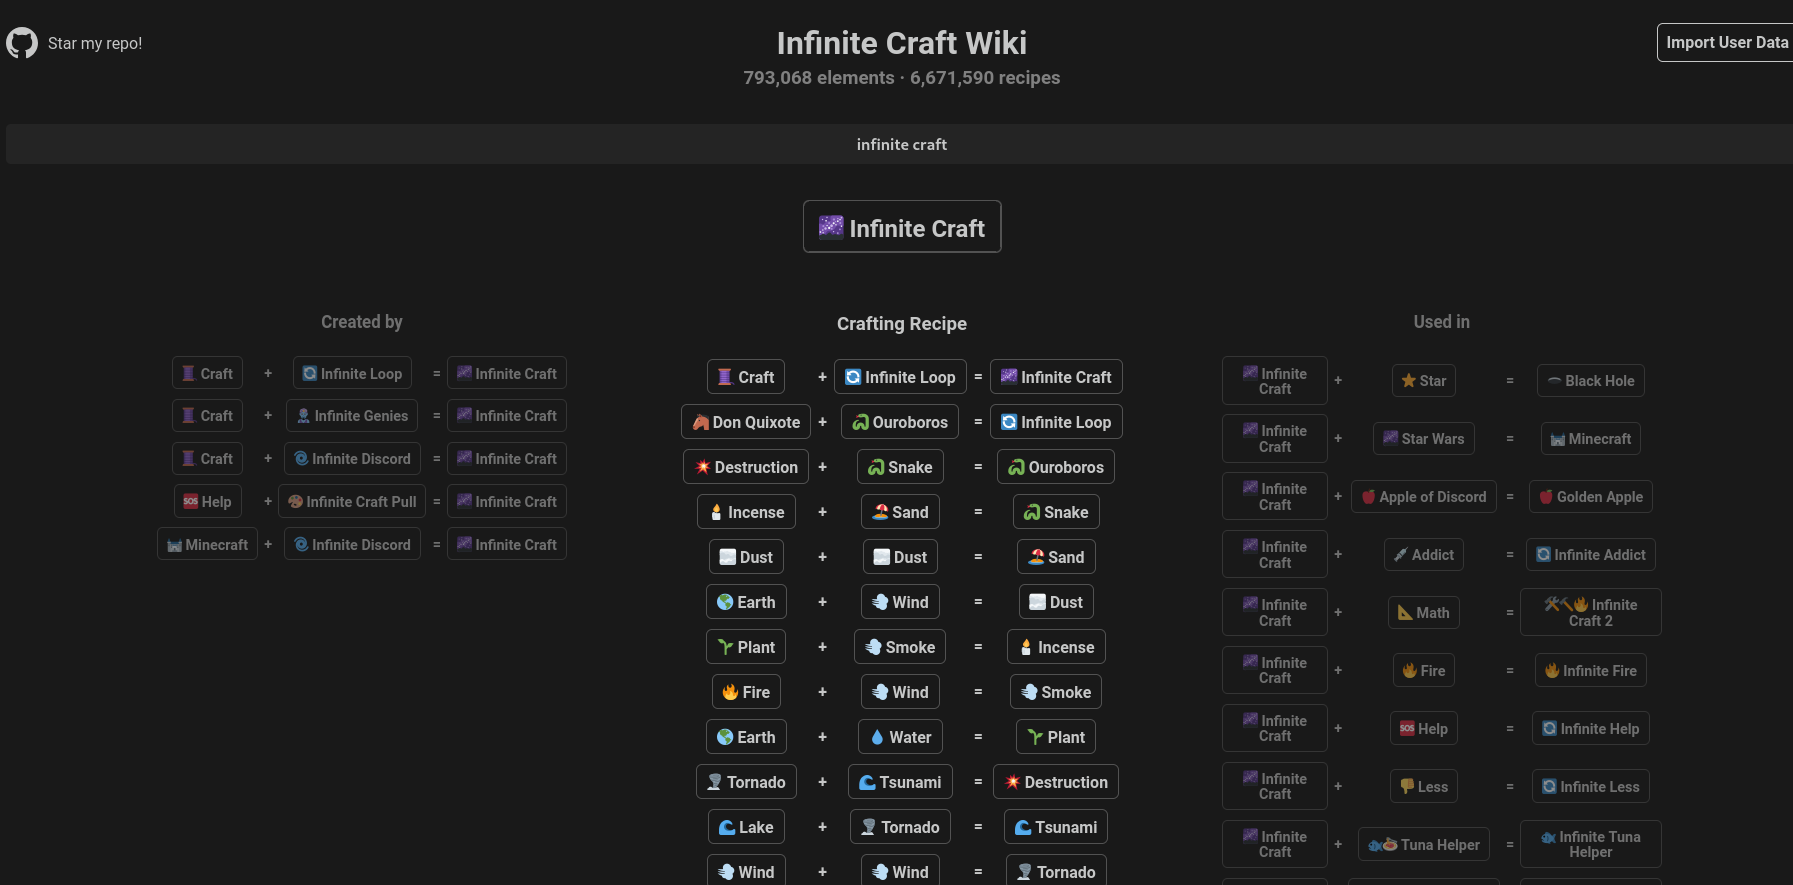The width and height of the screenshot is (1793, 885).
Task: Select the Apple of Discord element
Action: click(1423, 497)
